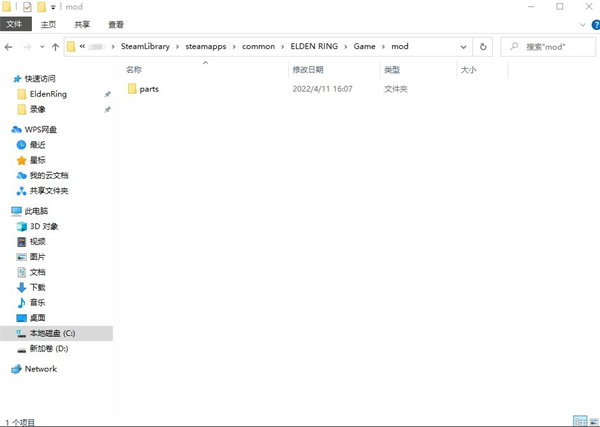The height and width of the screenshot is (427, 600).
Task: Navigate to common in breadcrumb
Action: [258, 46]
